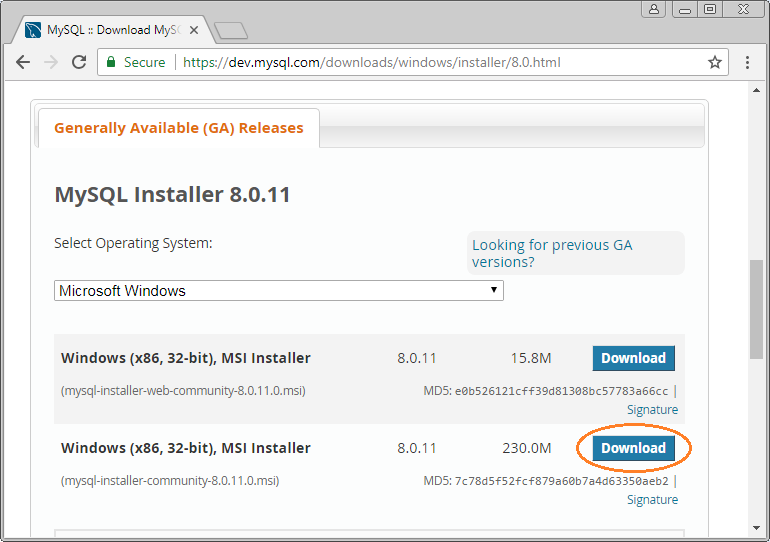Click the address bar URL
The image size is (770, 542).
(x=372, y=62)
